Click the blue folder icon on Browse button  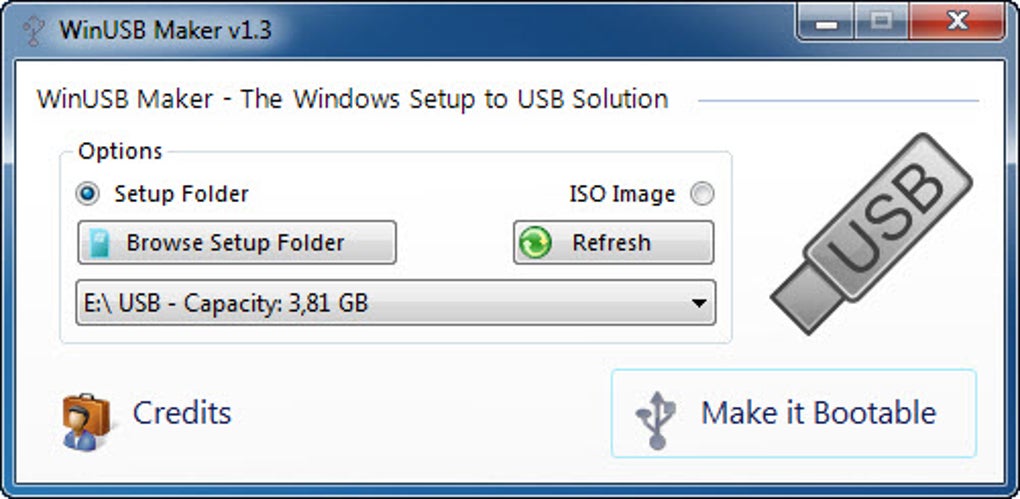coord(101,243)
